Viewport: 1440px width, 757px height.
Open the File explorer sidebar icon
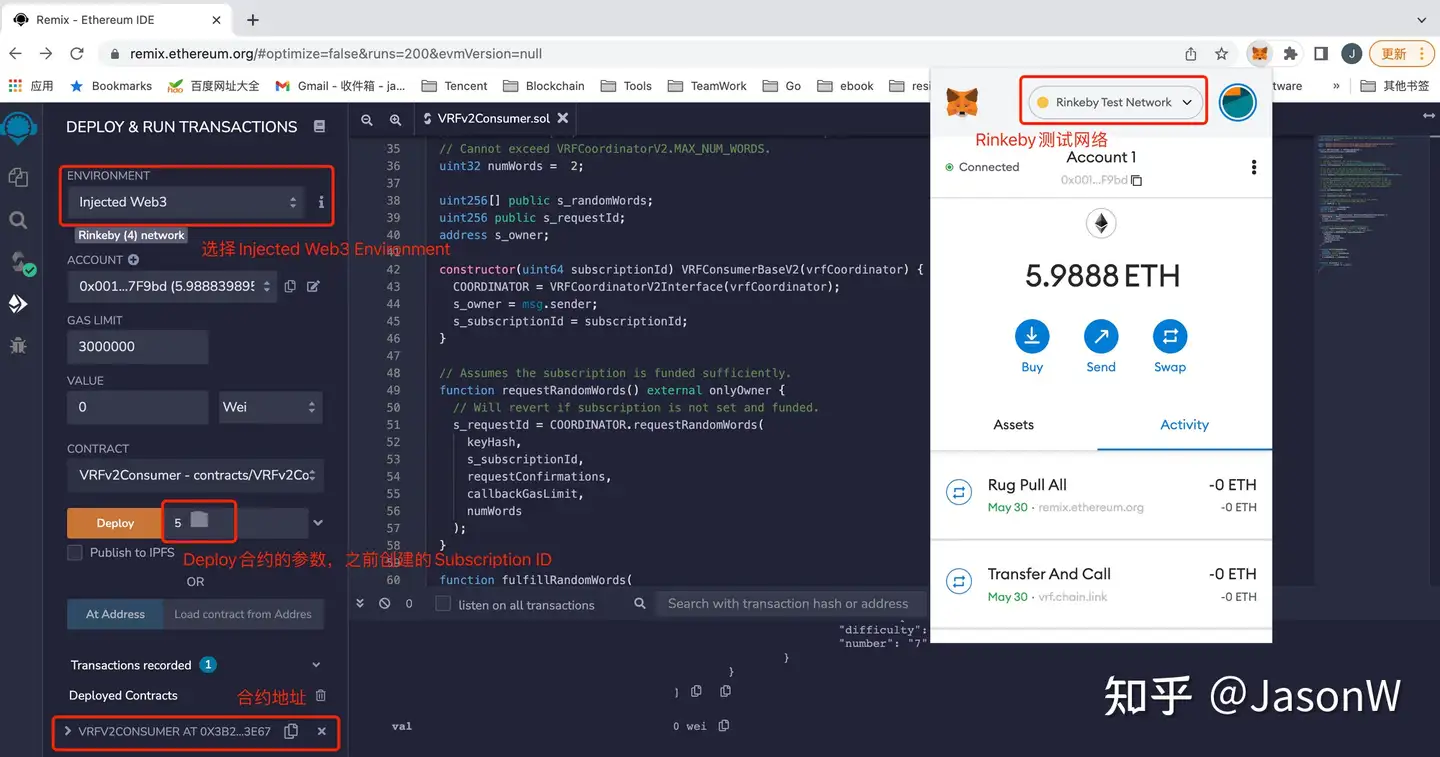(18, 177)
